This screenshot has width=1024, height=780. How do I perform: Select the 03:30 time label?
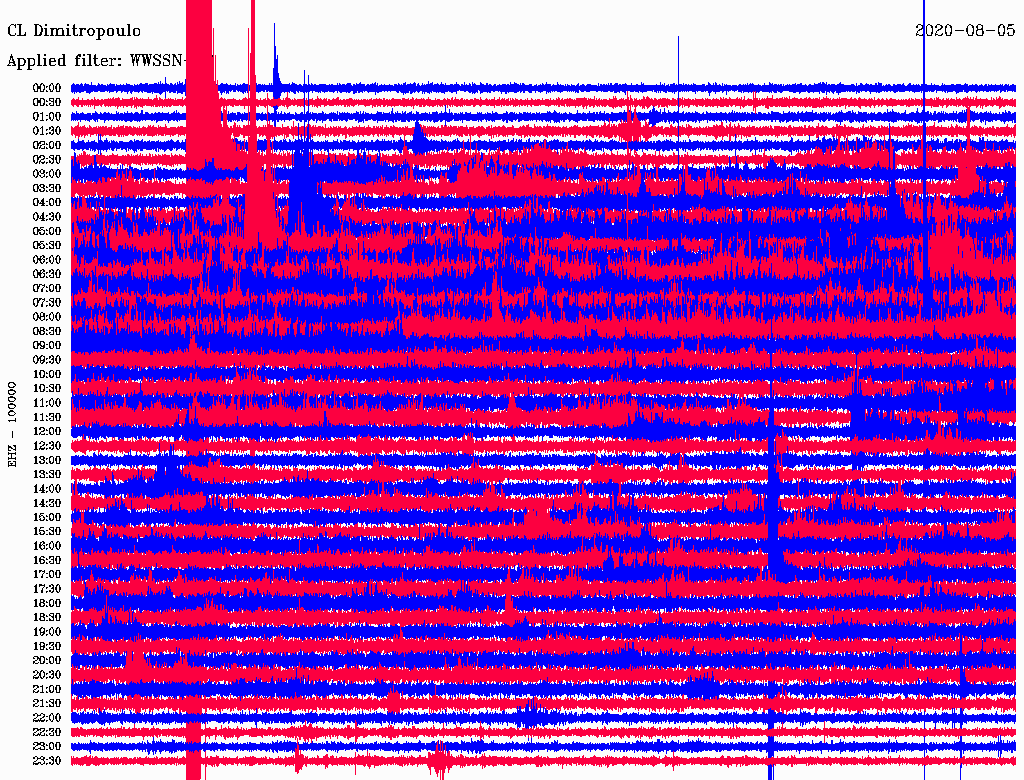click(47, 188)
